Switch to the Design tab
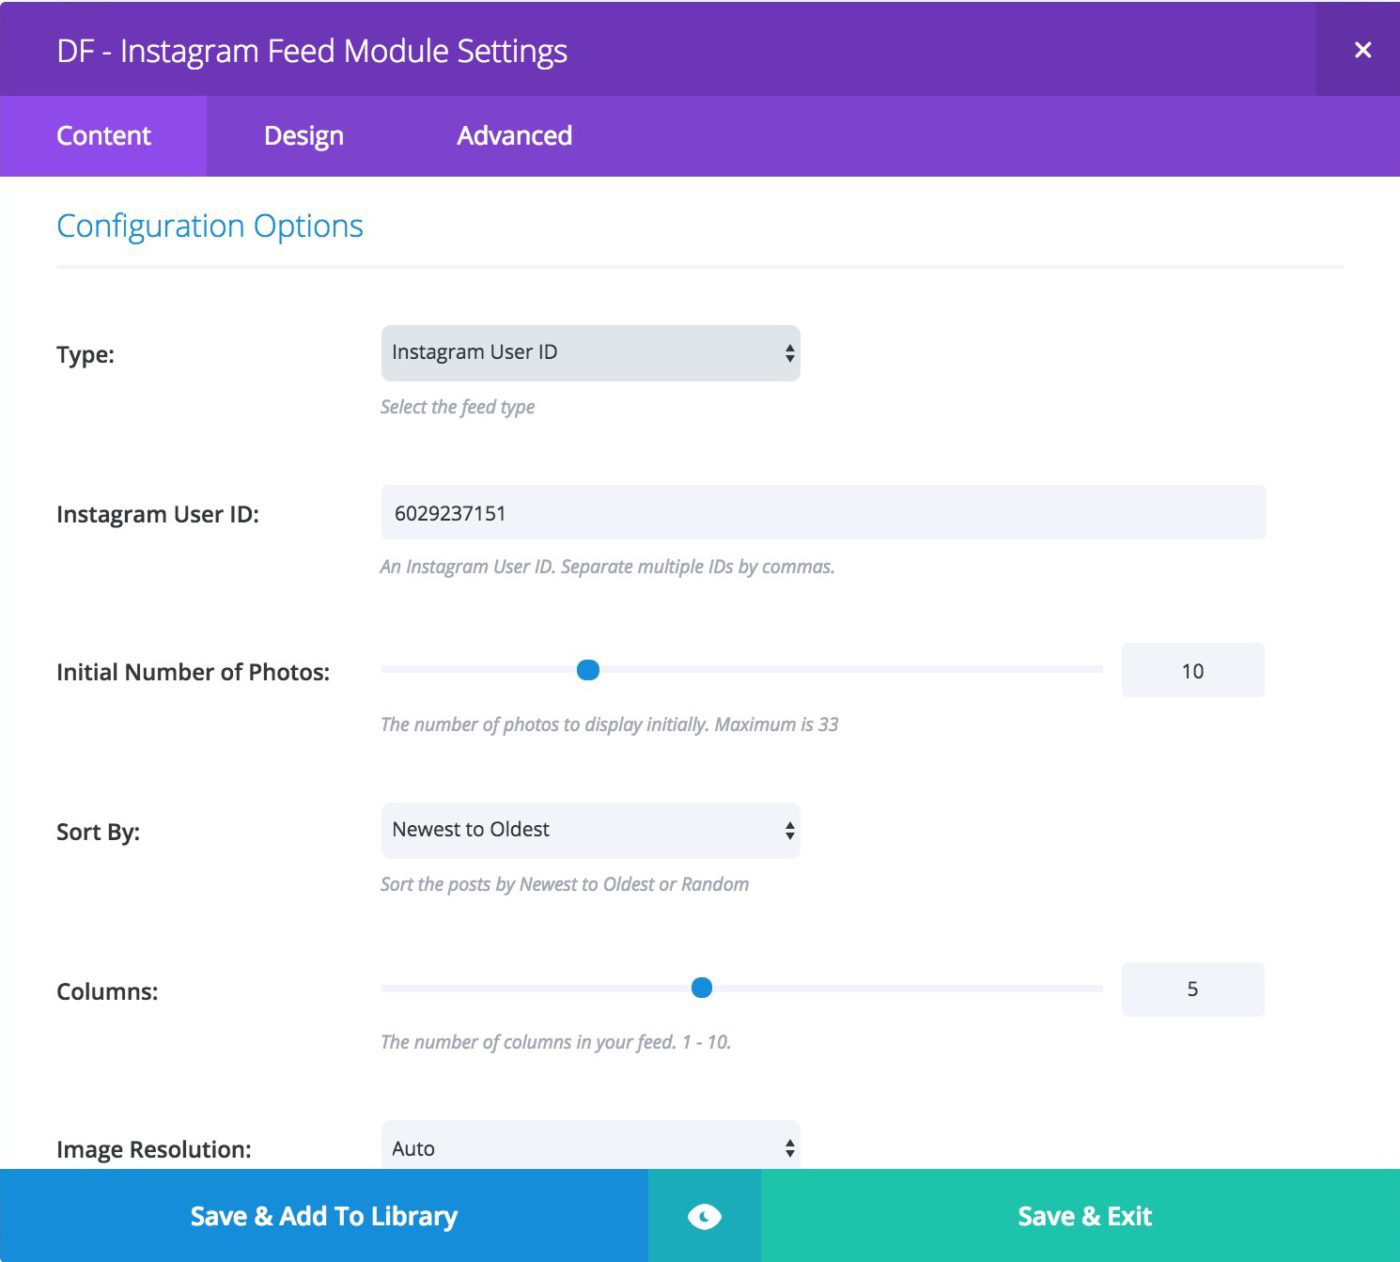The width and height of the screenshot is (1400, 1262). tap(303, 136)
